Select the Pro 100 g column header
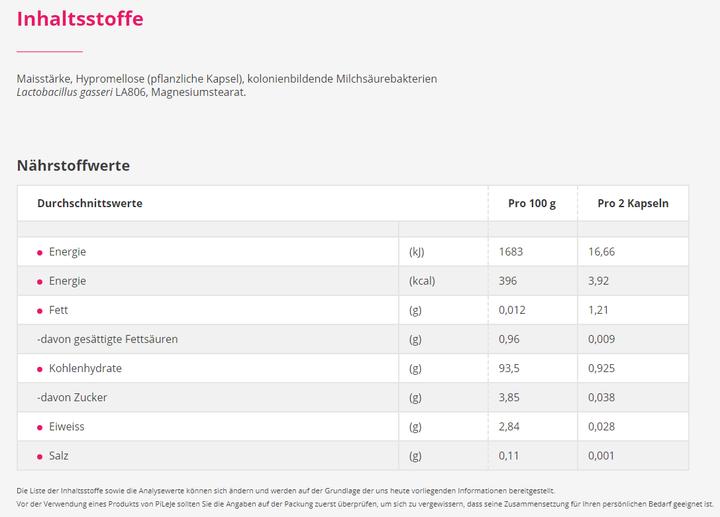This screenshot has width=720, height=517. coord(532,203)
